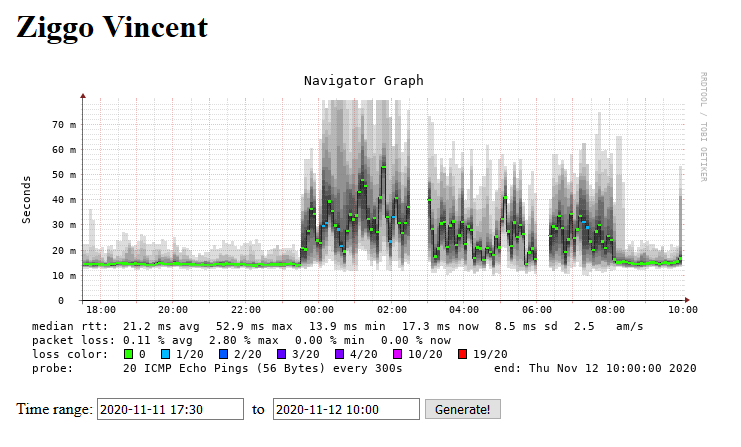
Task: Click the violet 3/20 loss swatch
Action: (281, 354)
